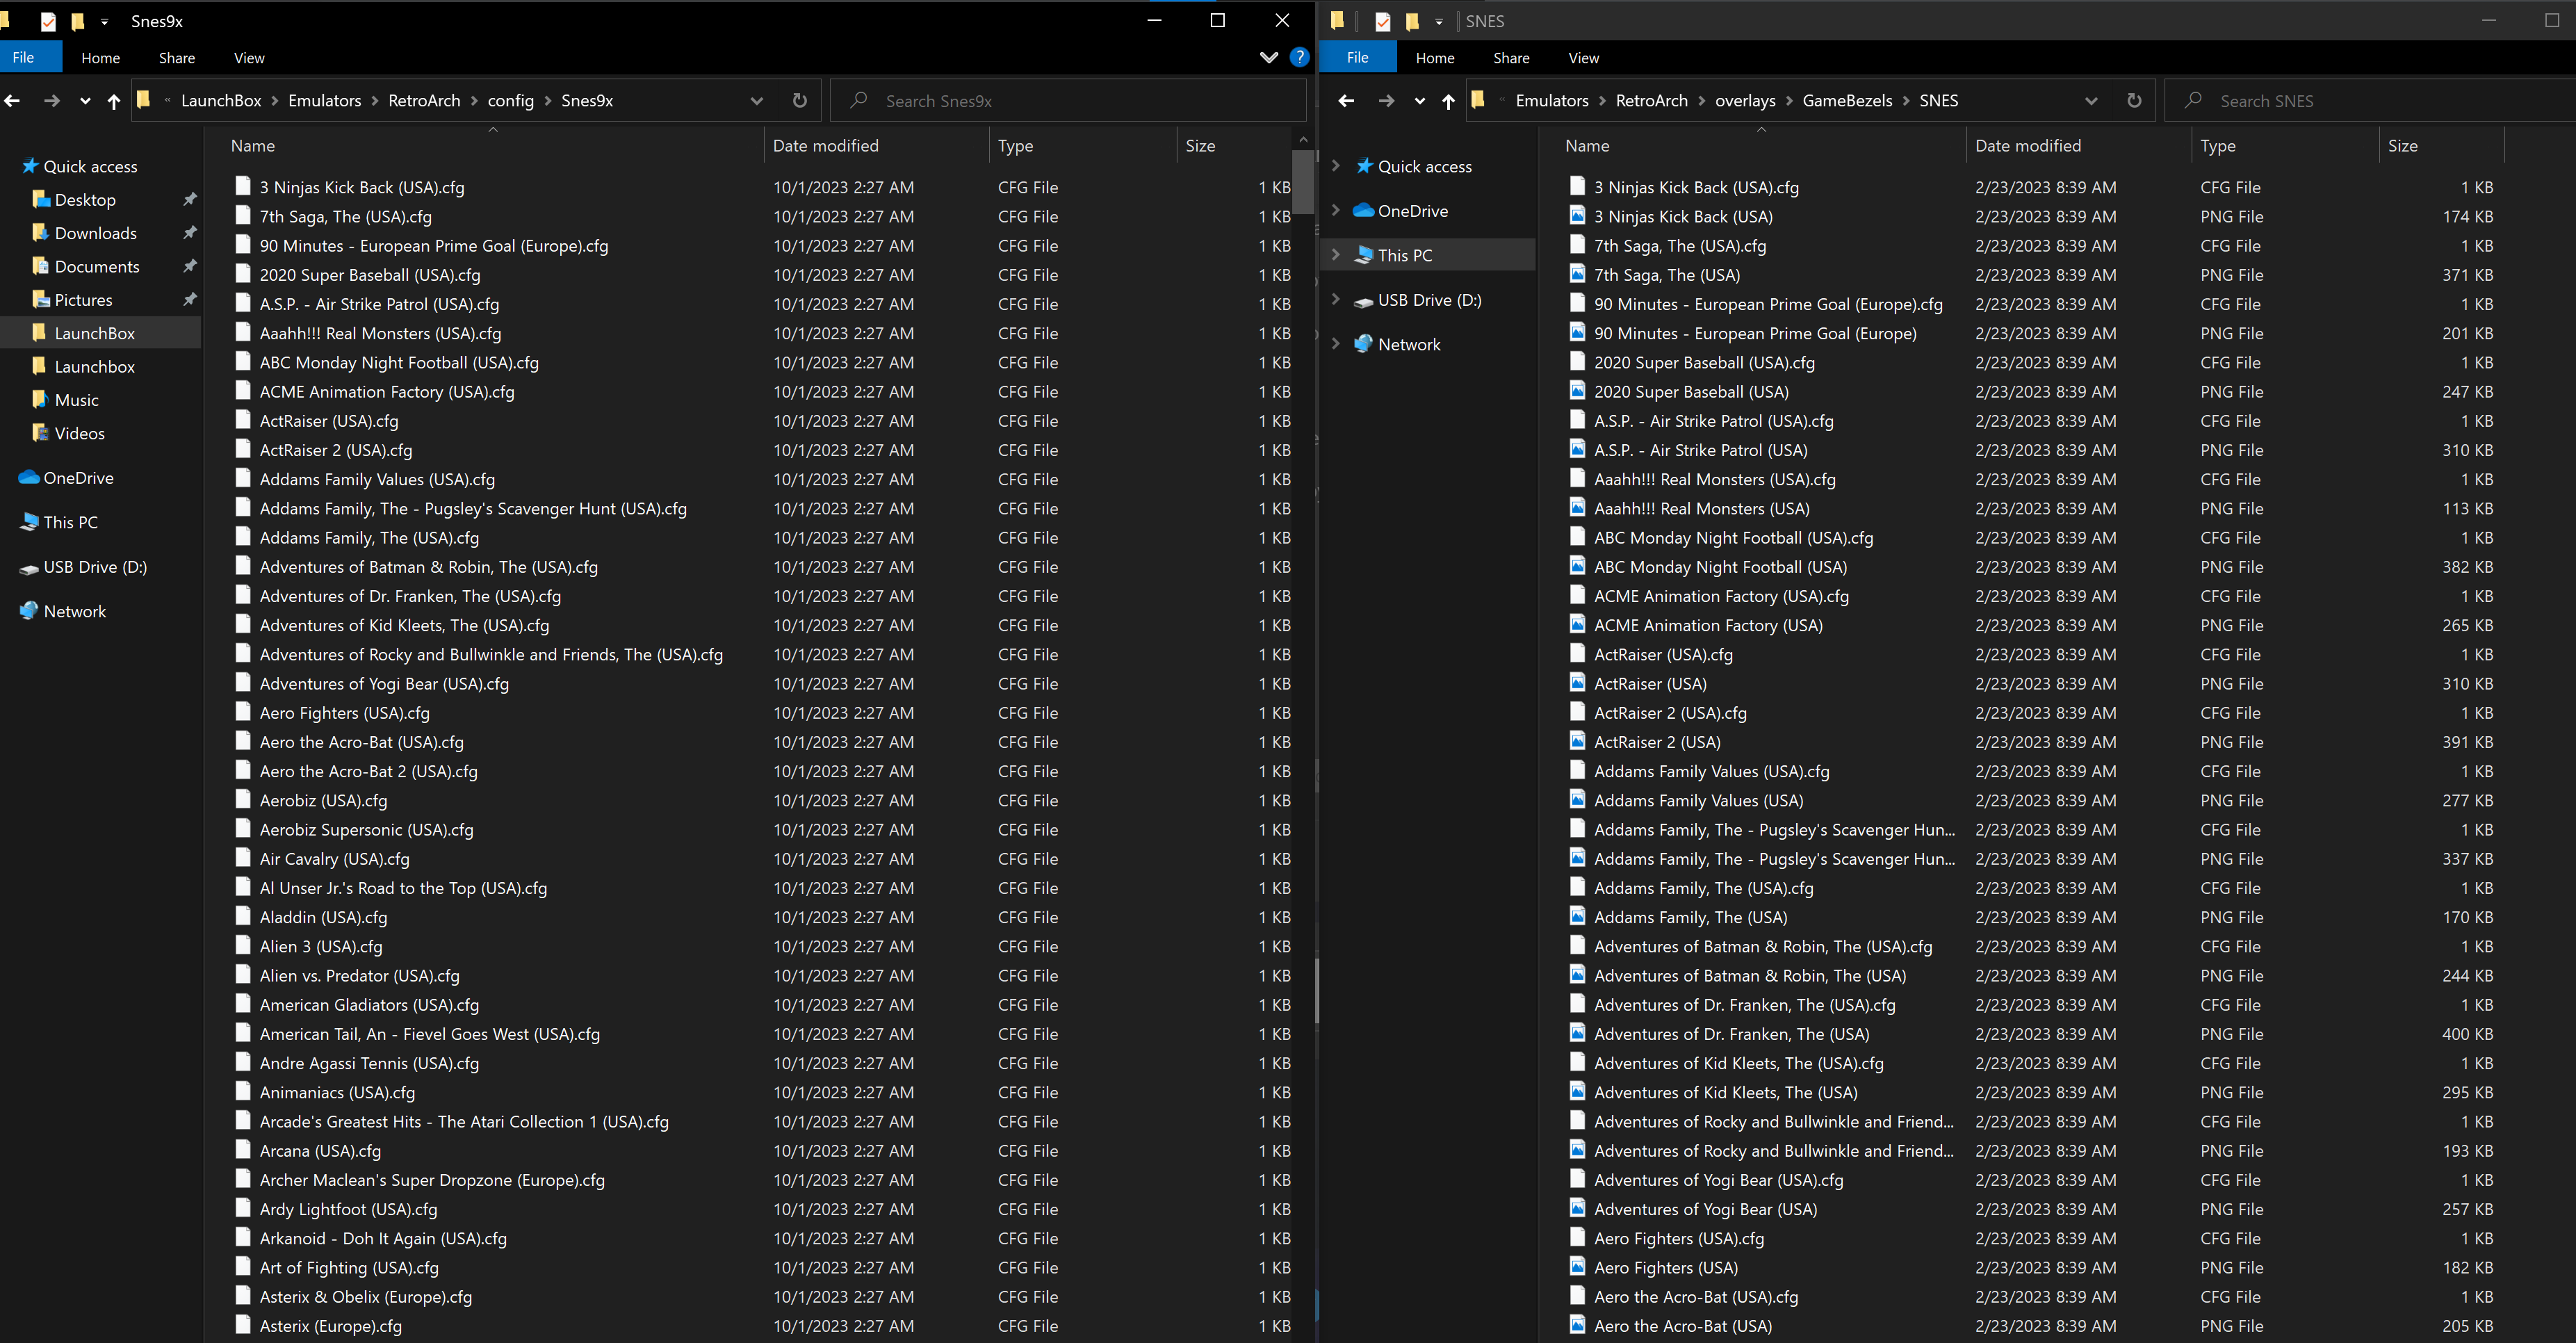Expand USB Drive (D:) in SNES sidebar
The width and height of the screenshot is (2576, 1343).
[1335, 299]
